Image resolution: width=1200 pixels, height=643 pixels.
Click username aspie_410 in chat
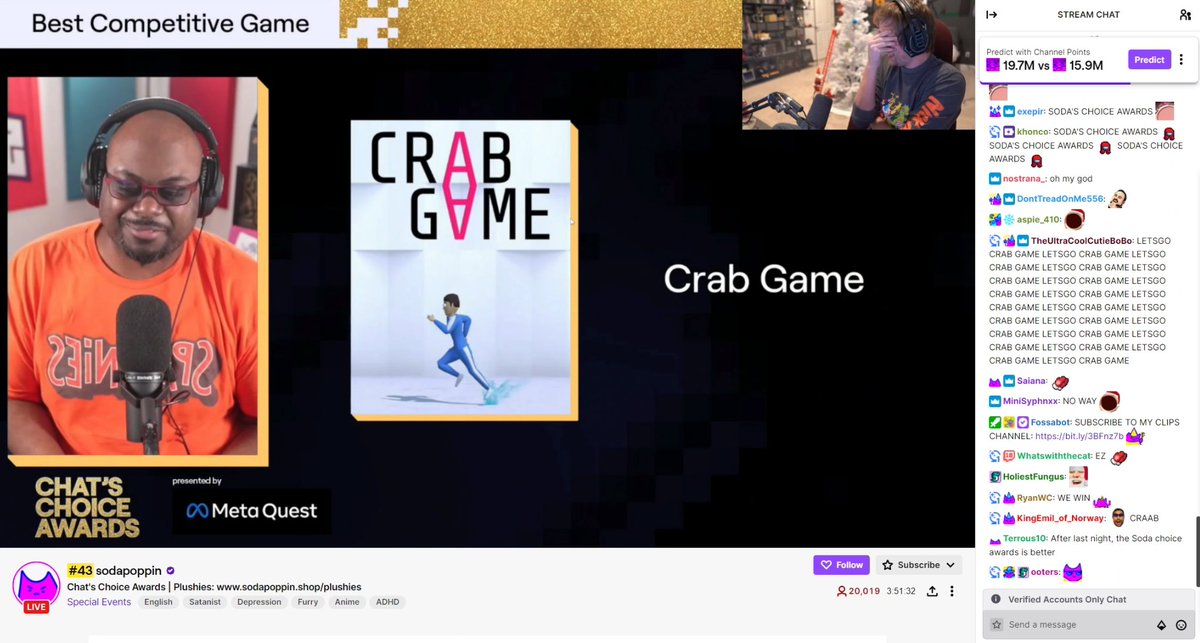[x=1039, y=219]
